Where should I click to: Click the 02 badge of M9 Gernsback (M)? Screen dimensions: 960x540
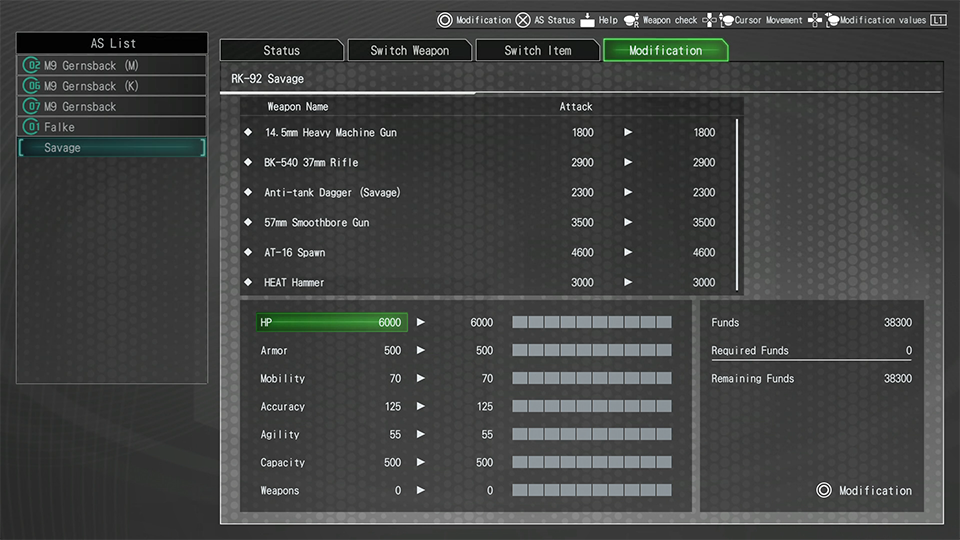33,66
